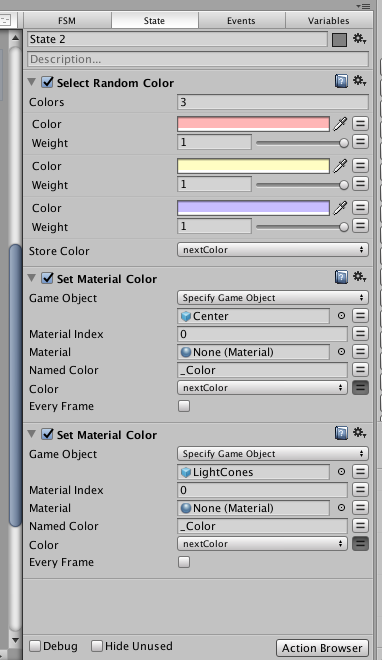Viewport: 382px width, 660px height.
Task: Click the Colors count field
Action: pyautogui.click(x=273, y=102)
